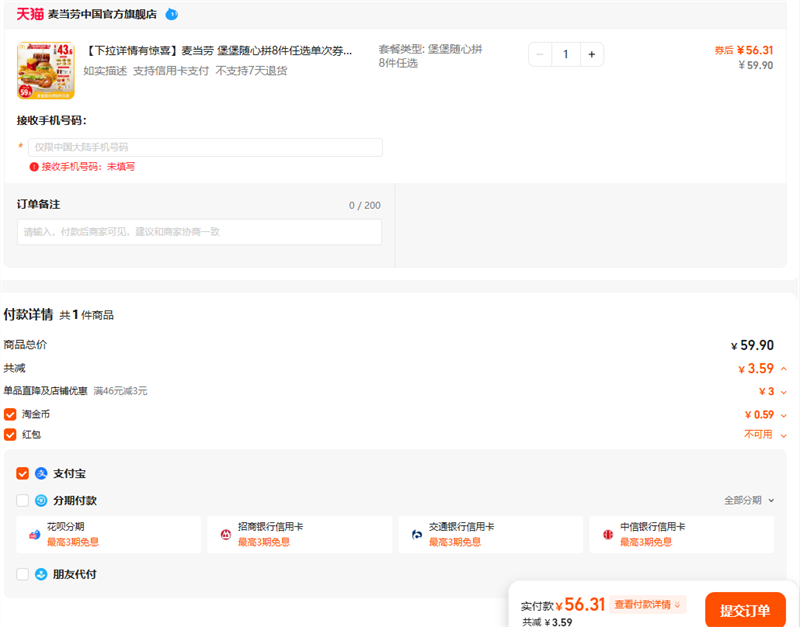Uncheck the 淘金币 checkbox

(x=10, y=414)
